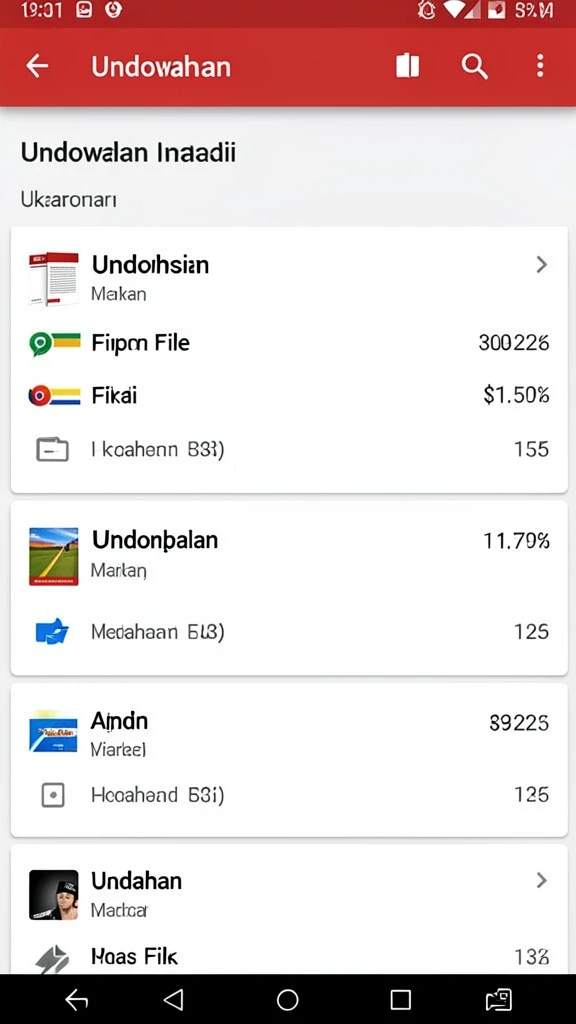Open the Undahan portrait thumbnail
This screenshot has height=1024, width=576.
pyautogui.click(x=54, y=895)
